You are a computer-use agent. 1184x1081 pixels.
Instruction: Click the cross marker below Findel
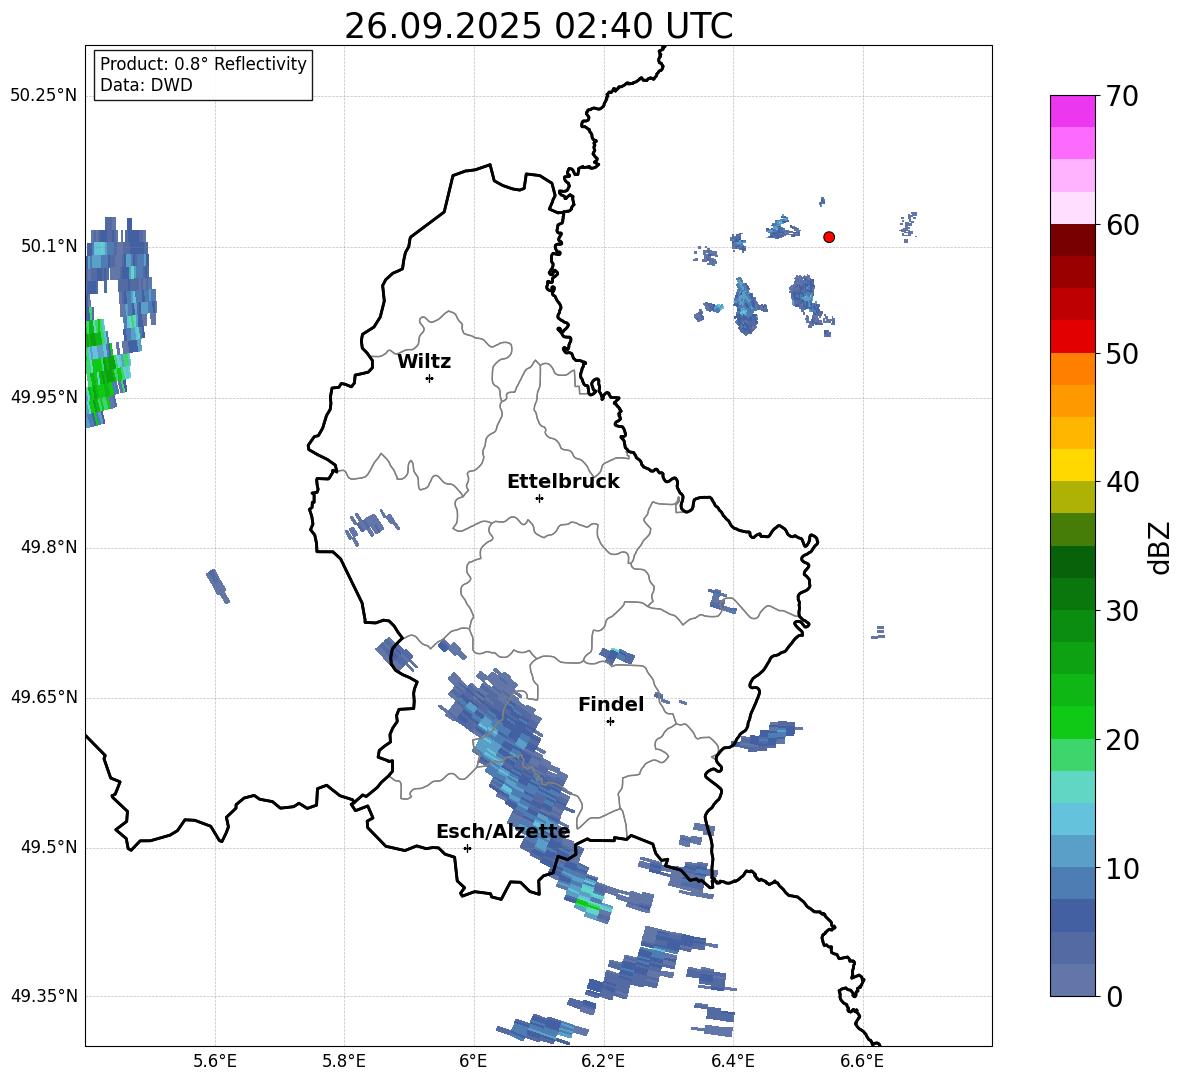point(610,722)
